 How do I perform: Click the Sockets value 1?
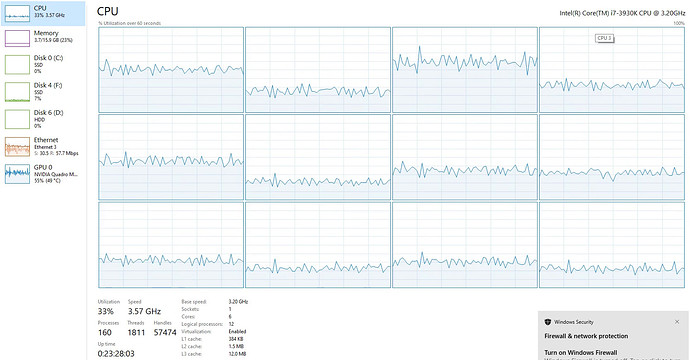[x=230, y=309]
